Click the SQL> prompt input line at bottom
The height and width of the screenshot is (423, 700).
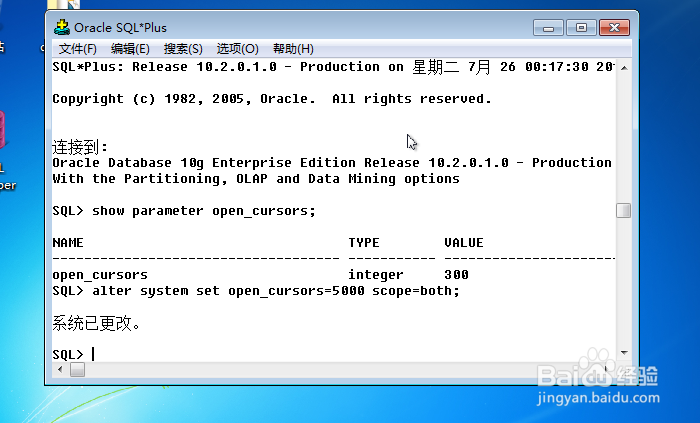(x=333, y=354)
